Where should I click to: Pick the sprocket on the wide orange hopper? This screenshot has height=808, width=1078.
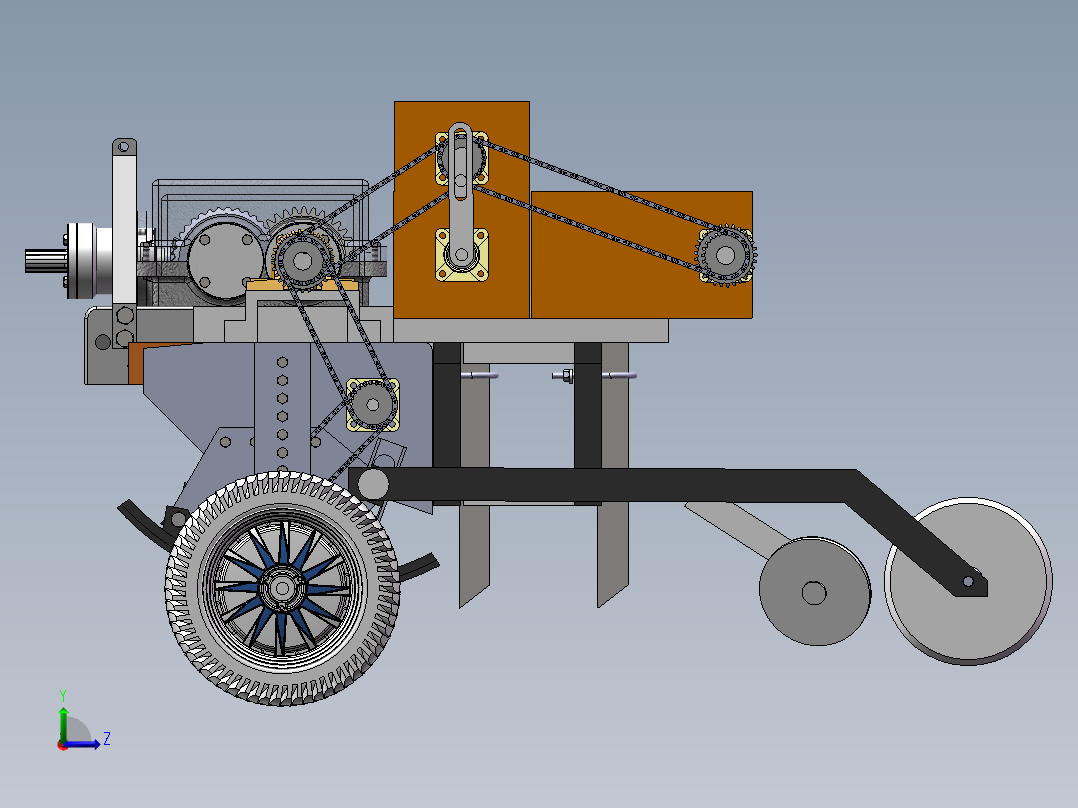pyautogui.click(x=725, y=255)
